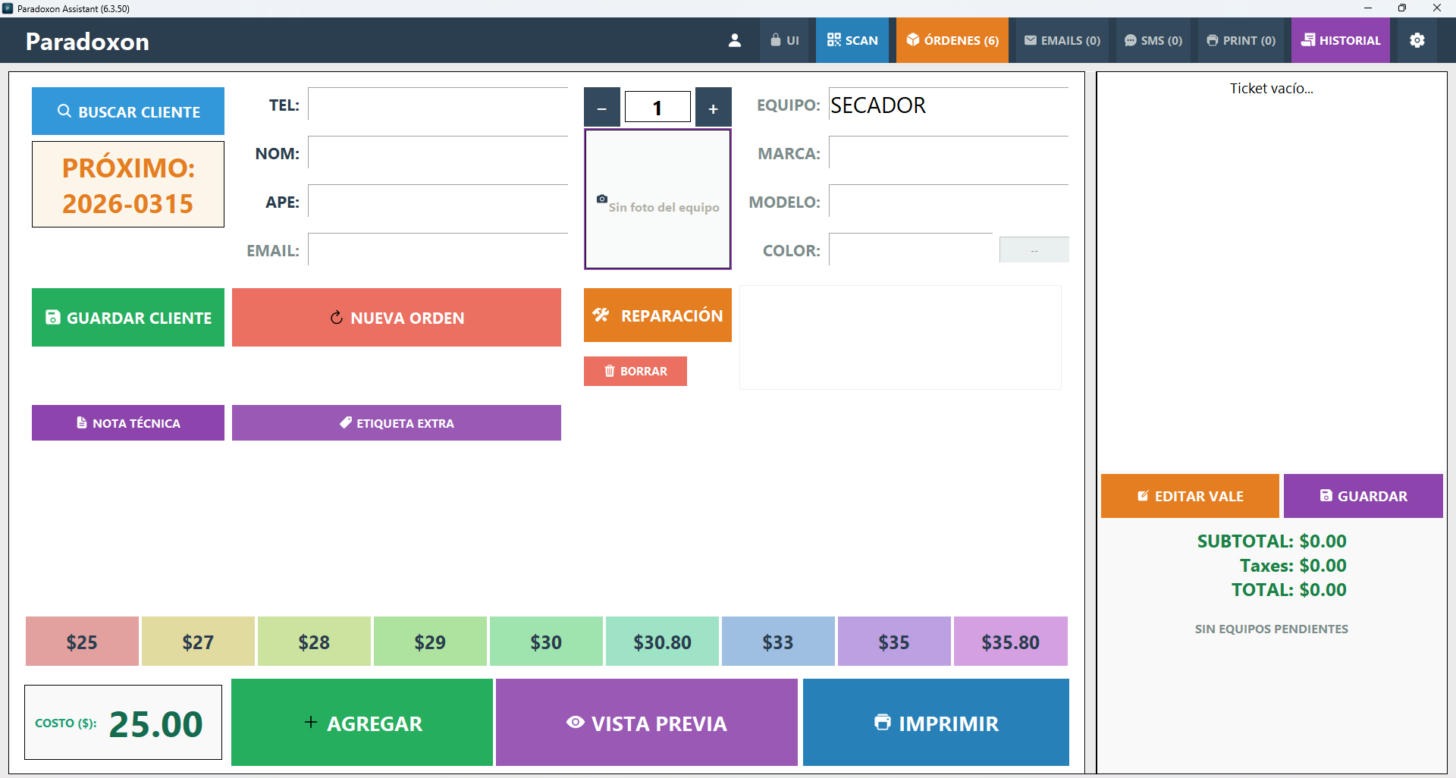Select the $35 price preset
1456x778 pixels.
pyautogui.click(x=894, y=641)
